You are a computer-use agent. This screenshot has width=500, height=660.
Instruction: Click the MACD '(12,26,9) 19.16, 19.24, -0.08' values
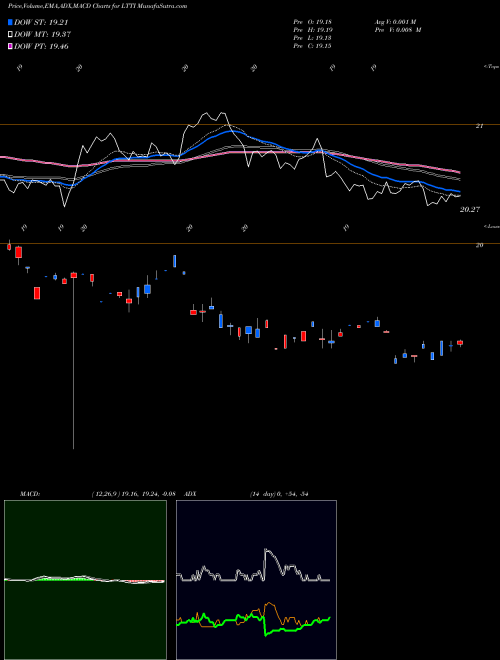tap(133, 494)
